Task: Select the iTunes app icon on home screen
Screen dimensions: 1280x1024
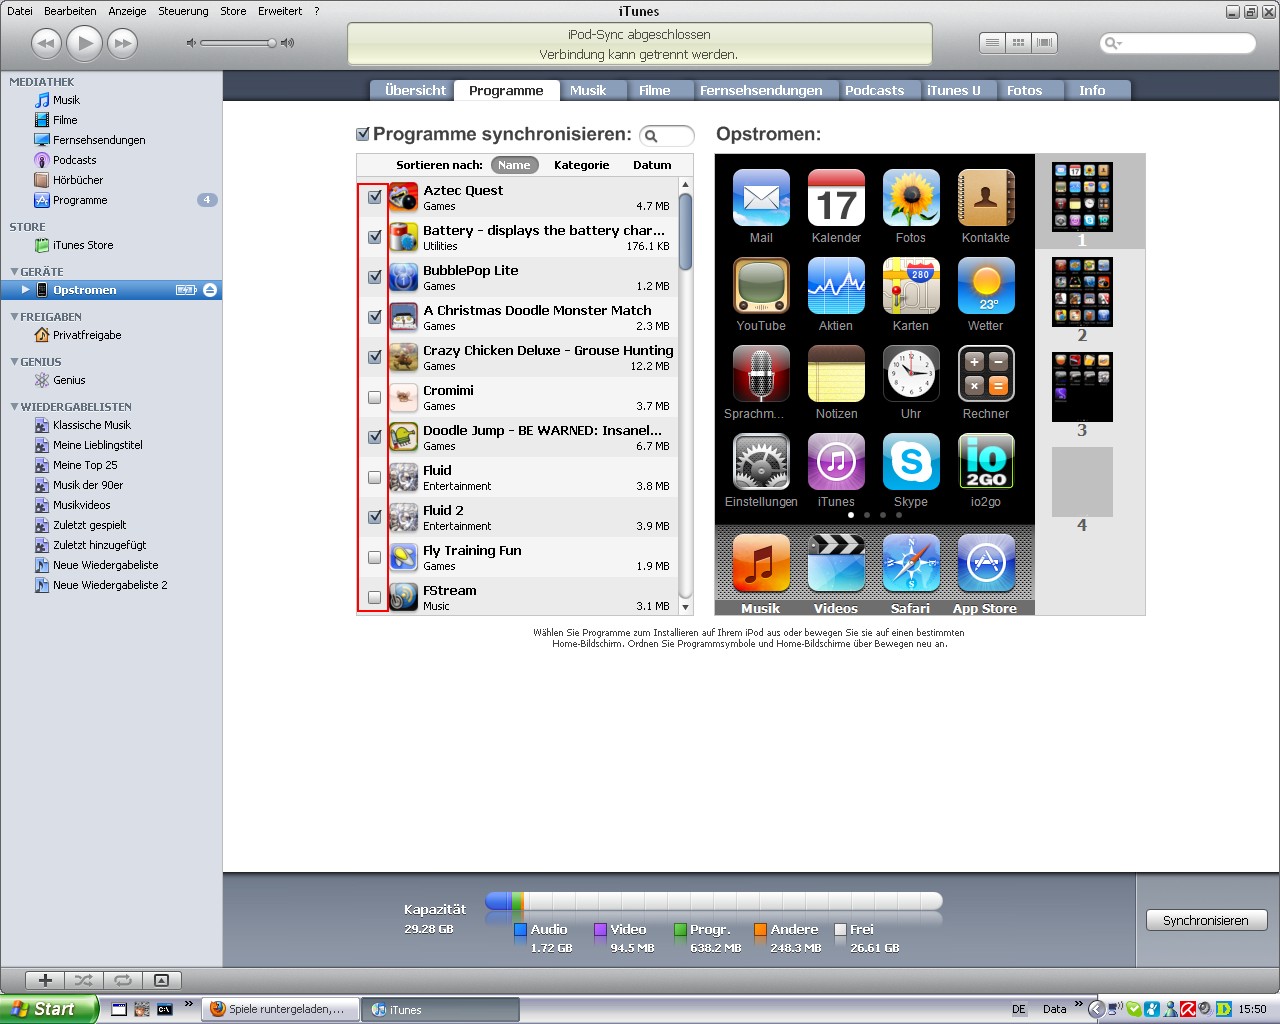Action: point(836,462)
